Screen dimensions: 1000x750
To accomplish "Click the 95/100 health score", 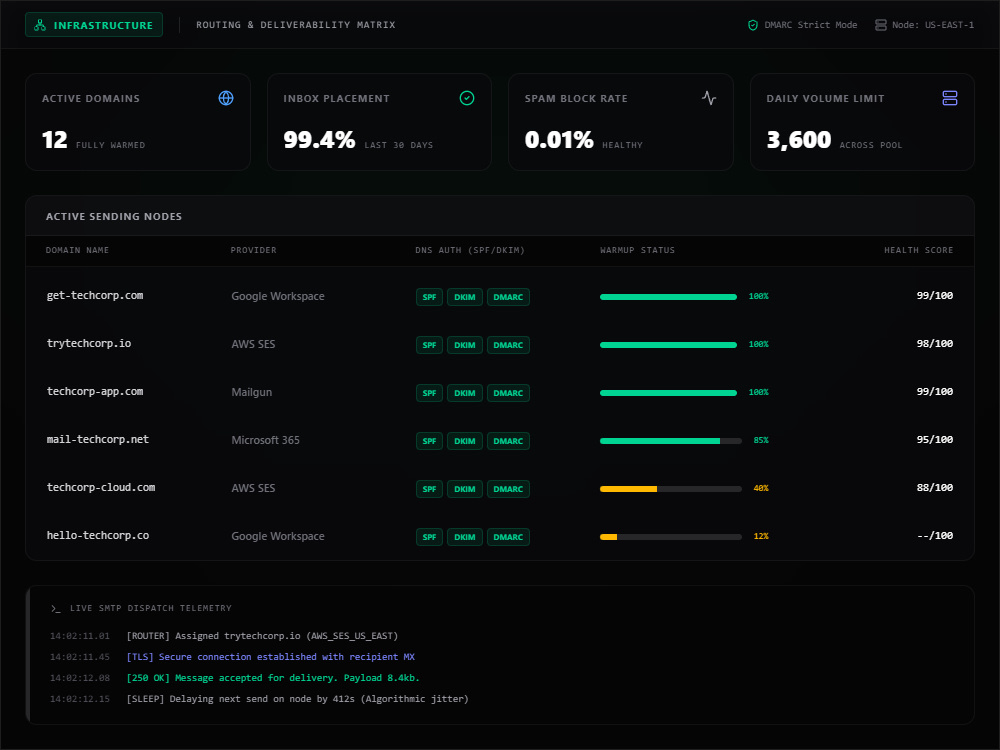I will point(935,439).
